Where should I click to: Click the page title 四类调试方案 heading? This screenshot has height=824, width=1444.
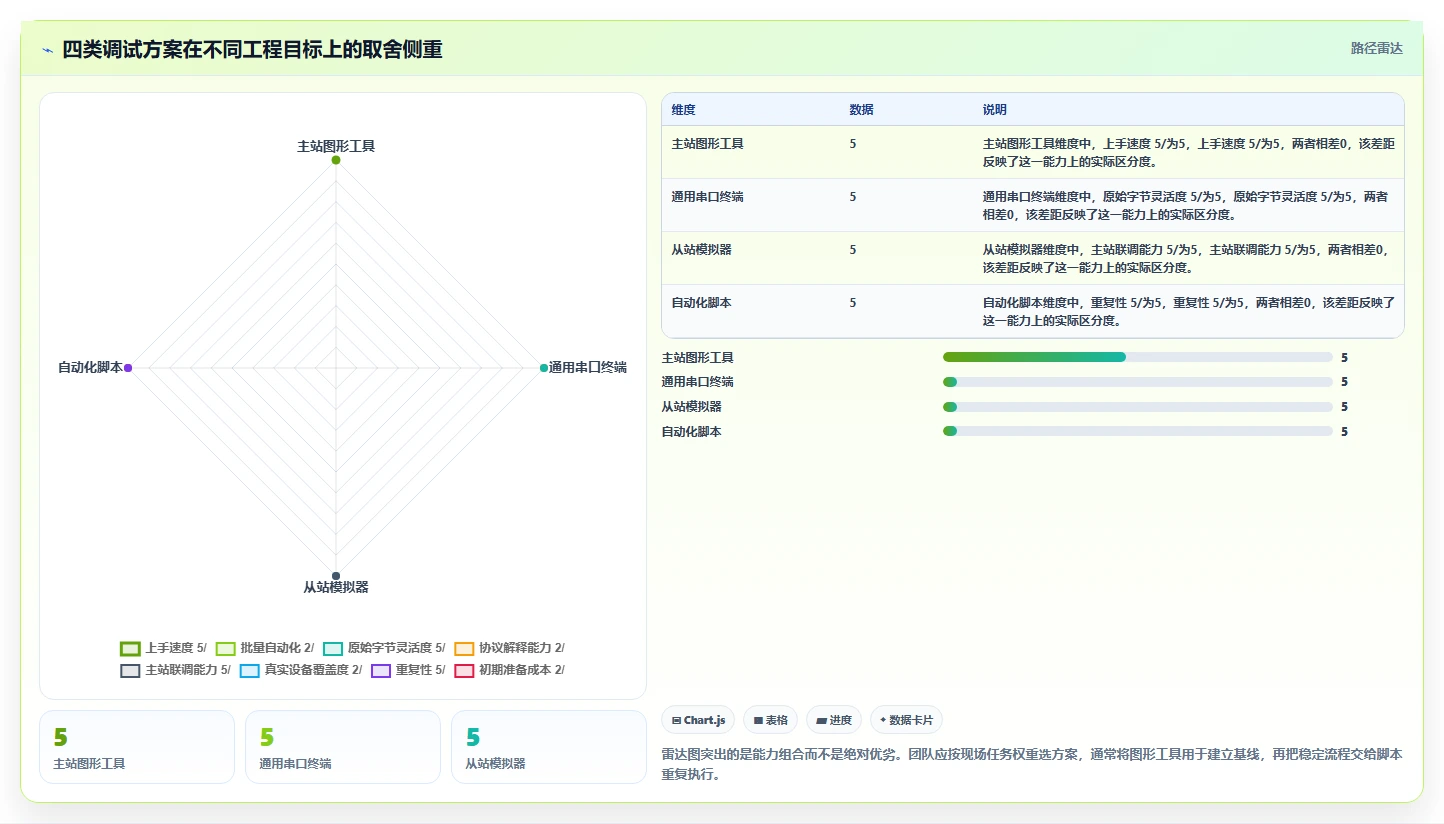click(252, 49)
